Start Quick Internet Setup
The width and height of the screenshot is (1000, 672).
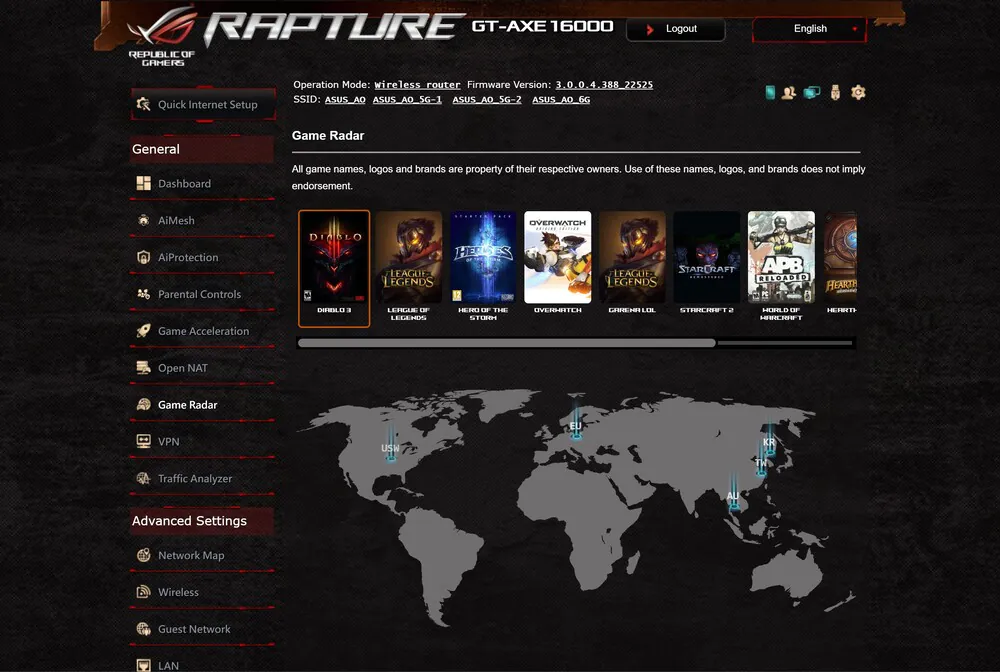click(x=203, y=104)
